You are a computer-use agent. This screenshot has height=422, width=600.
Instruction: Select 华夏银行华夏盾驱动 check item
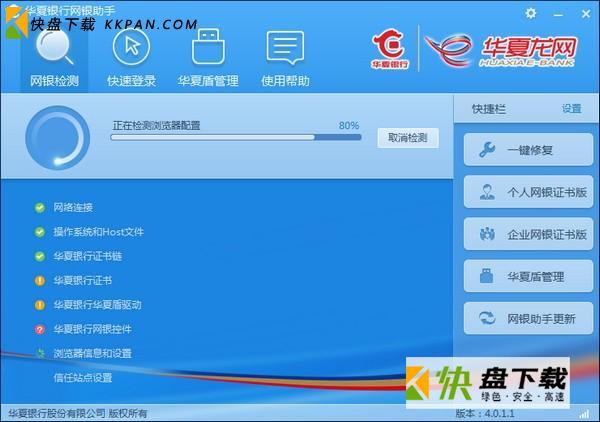click(97, 305)
